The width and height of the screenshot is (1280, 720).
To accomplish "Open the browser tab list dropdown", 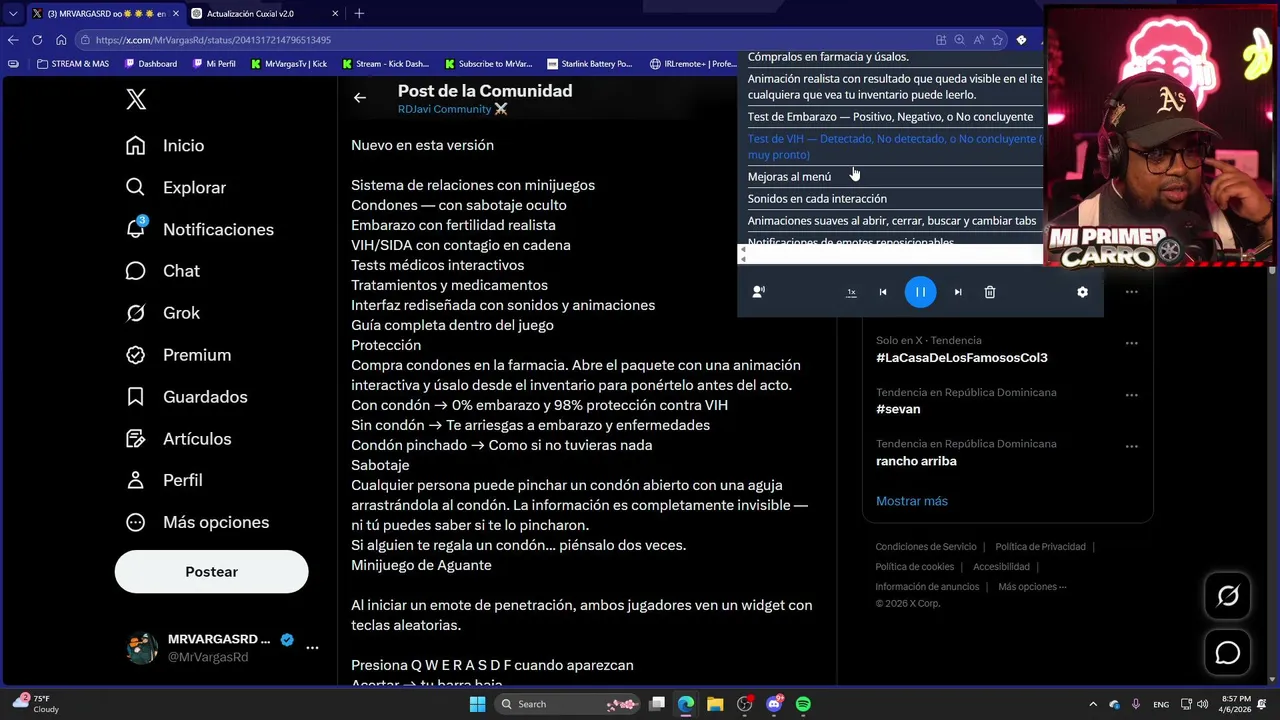I will pyautogui.click(x=13, y=13).
